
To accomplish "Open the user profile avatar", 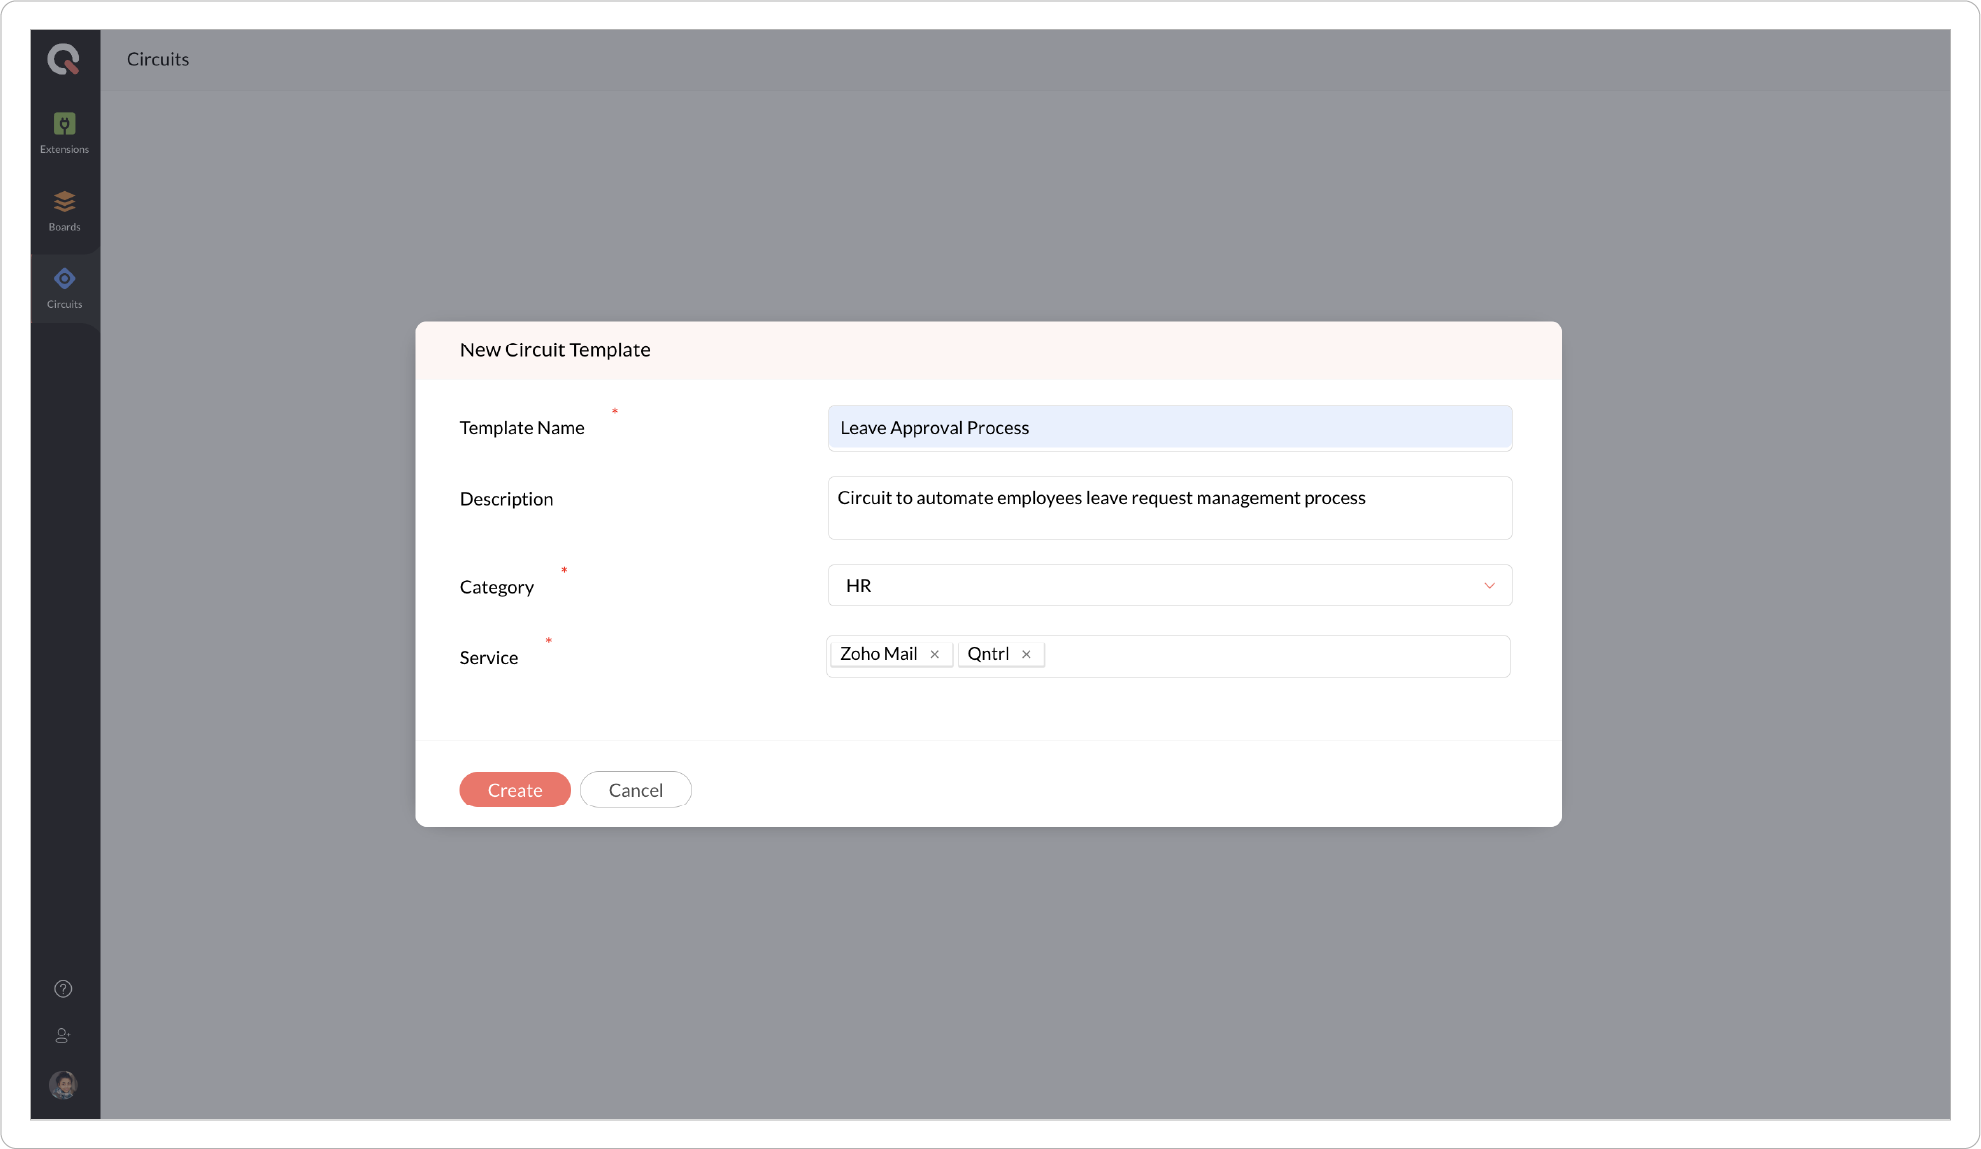I will (64, 1084).
